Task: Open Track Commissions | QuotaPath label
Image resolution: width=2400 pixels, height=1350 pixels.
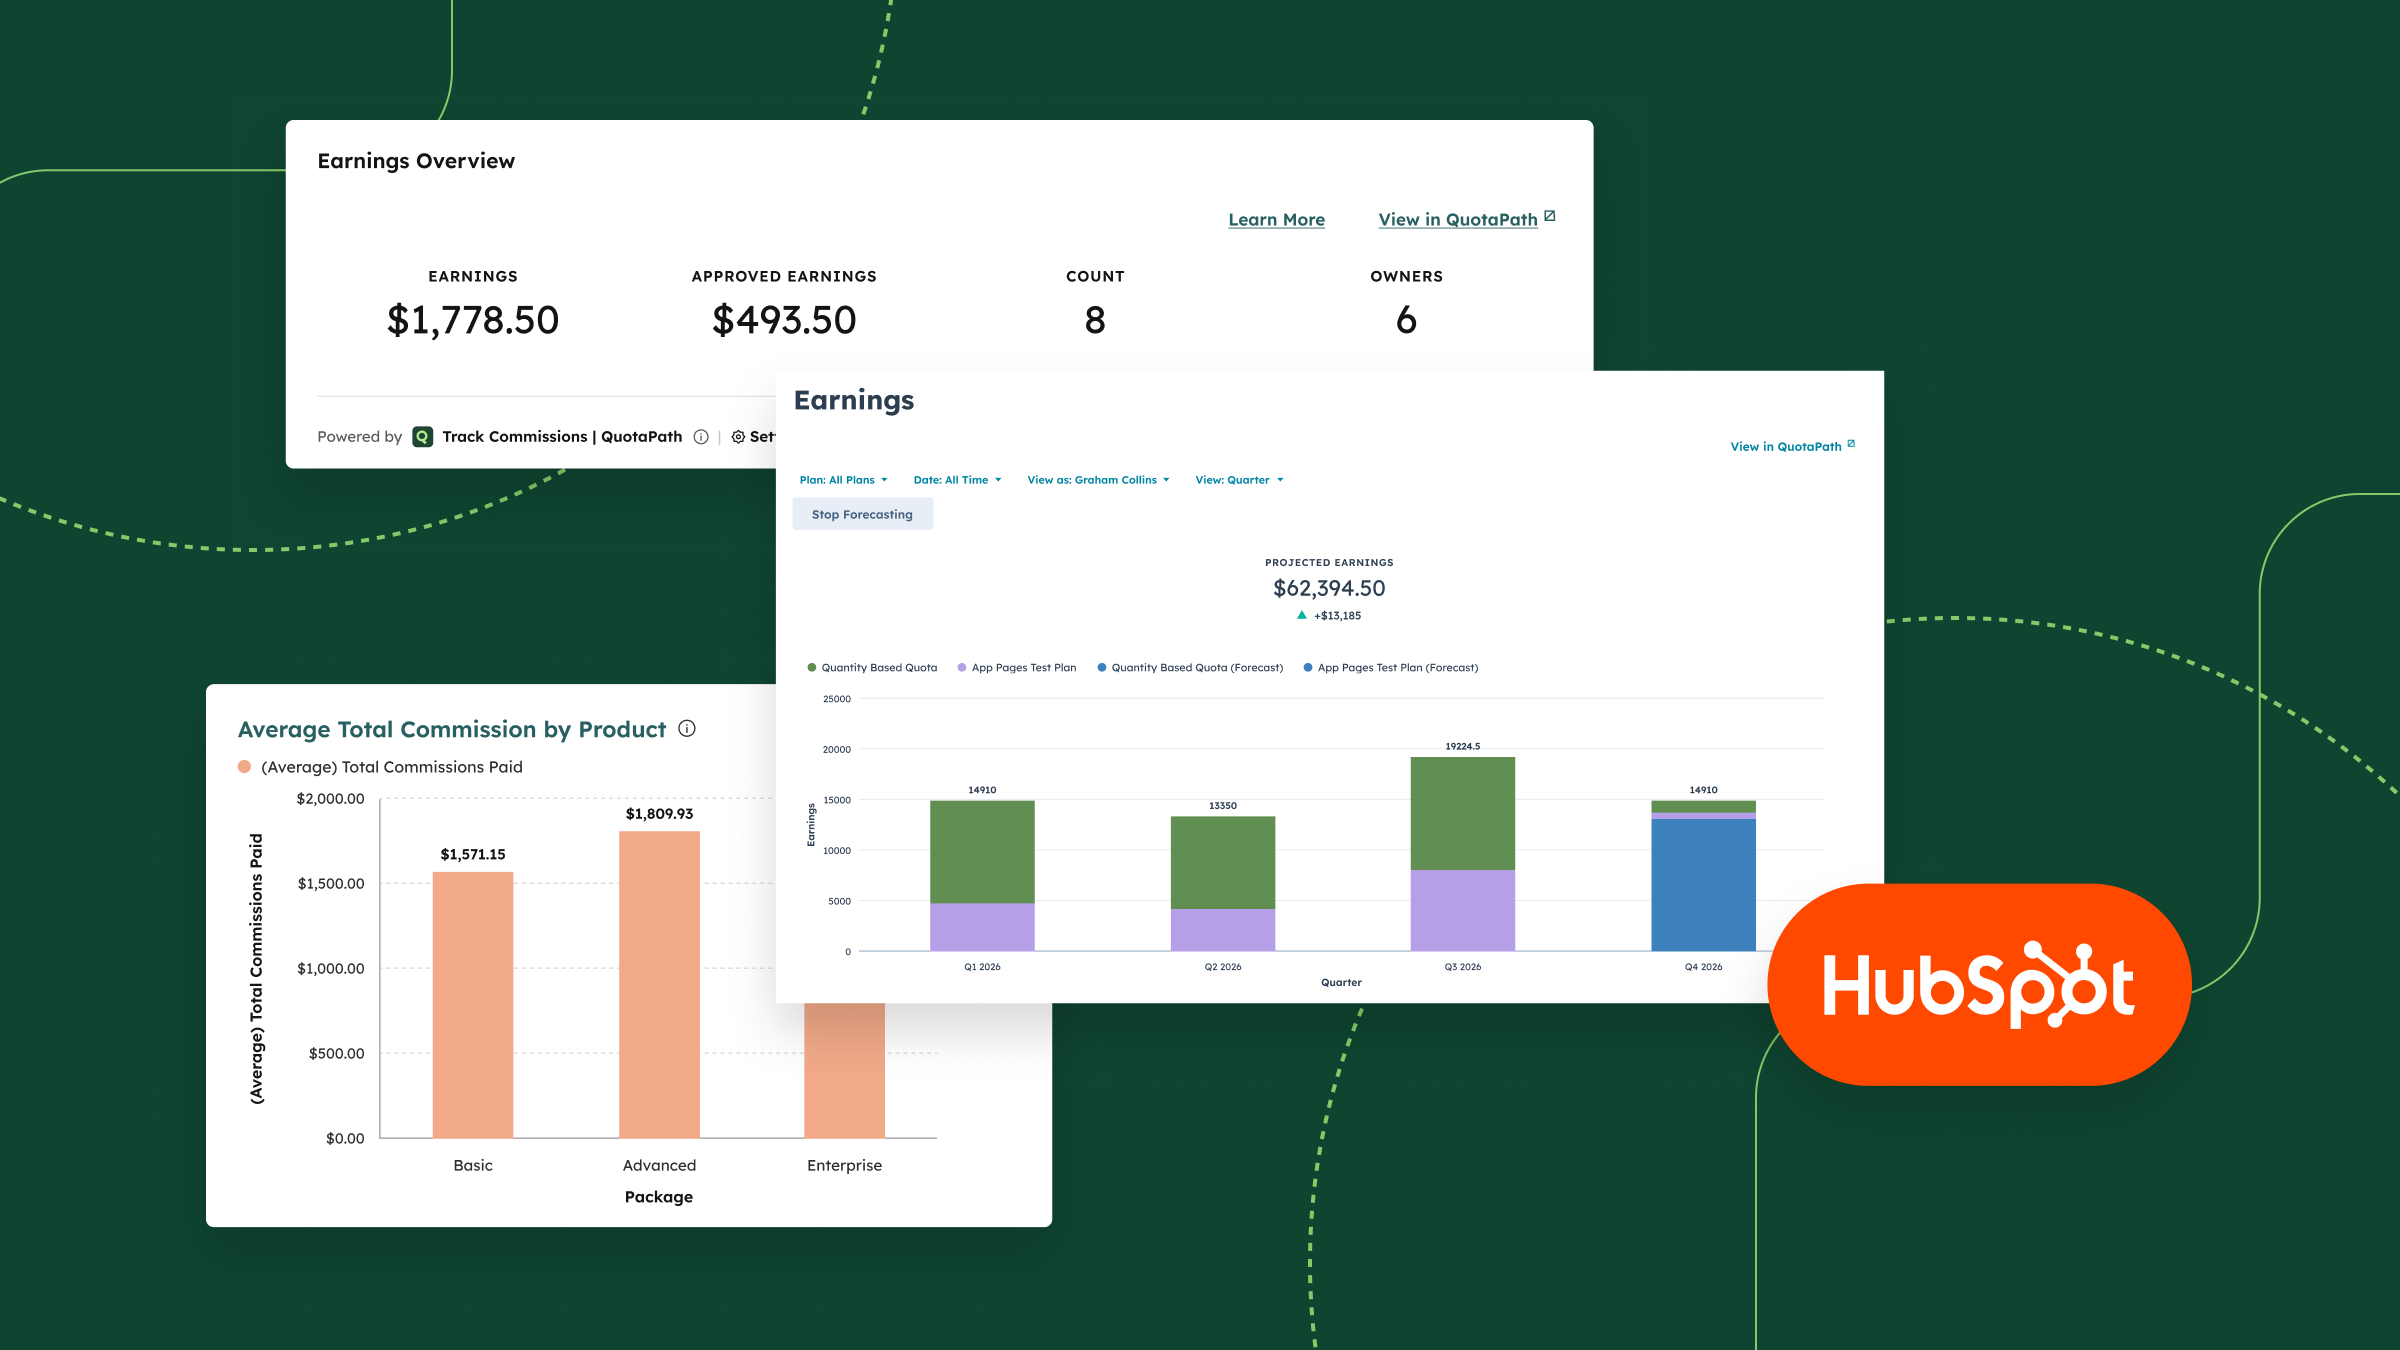Action: (562, 437)
